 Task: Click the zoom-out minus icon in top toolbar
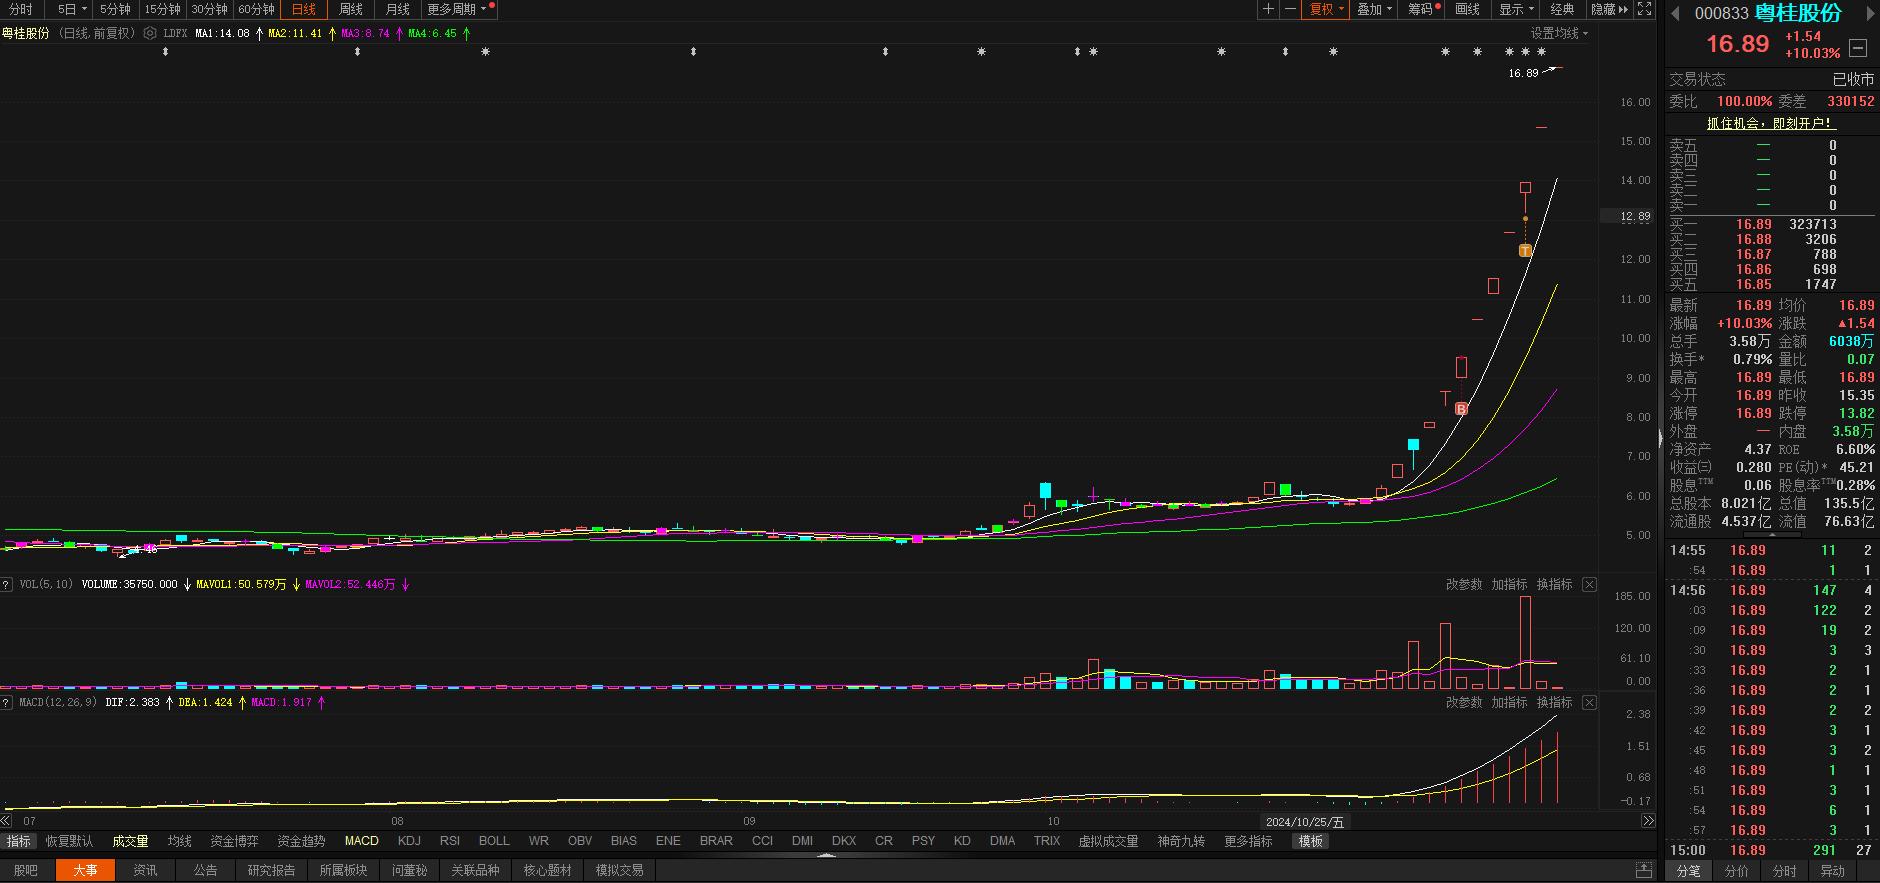(1290, 9)
